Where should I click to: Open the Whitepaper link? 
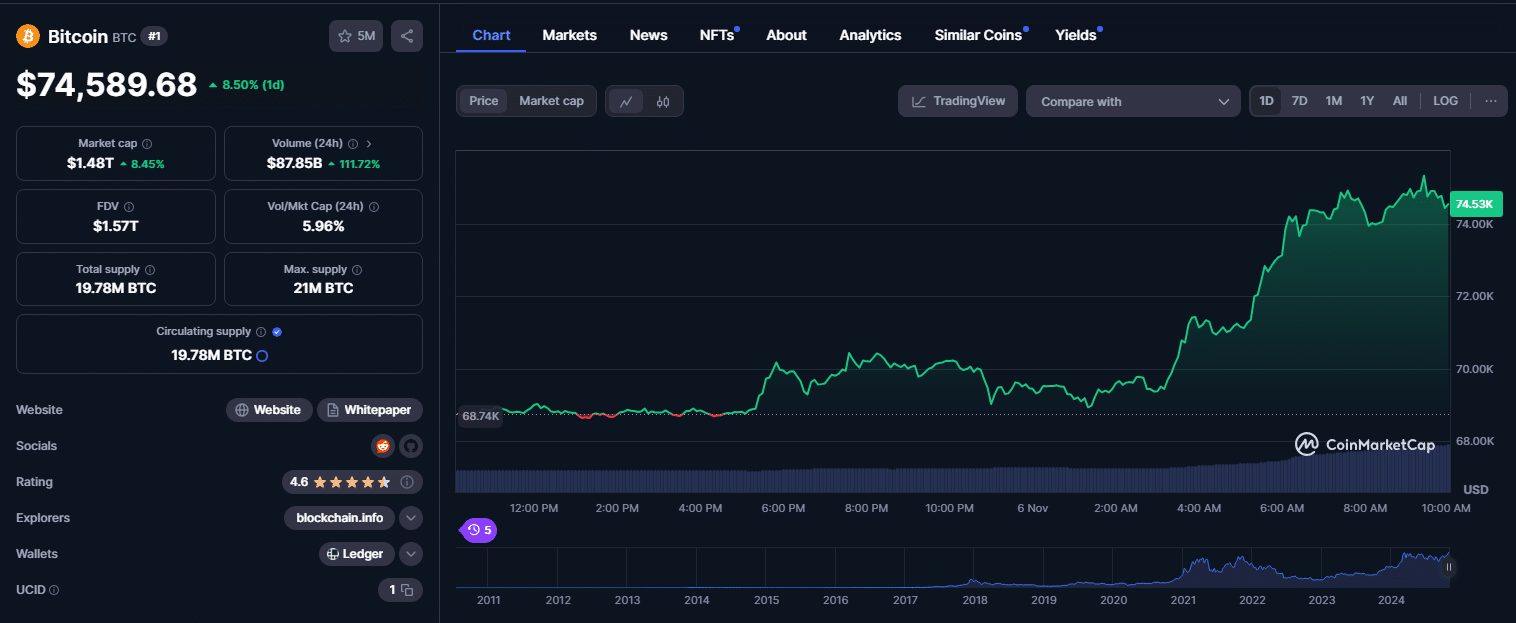coord(370,410)
